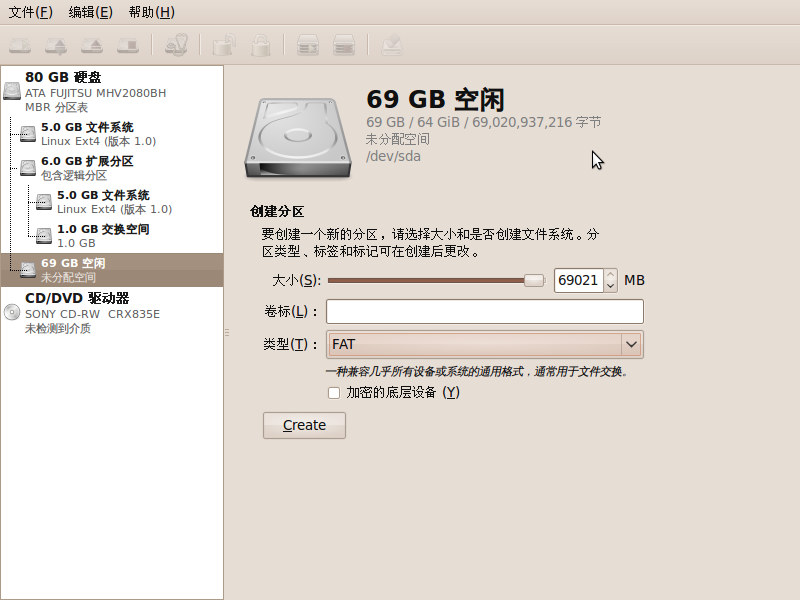Select the CD/DVD 驱动器 device row

(112, 312)
